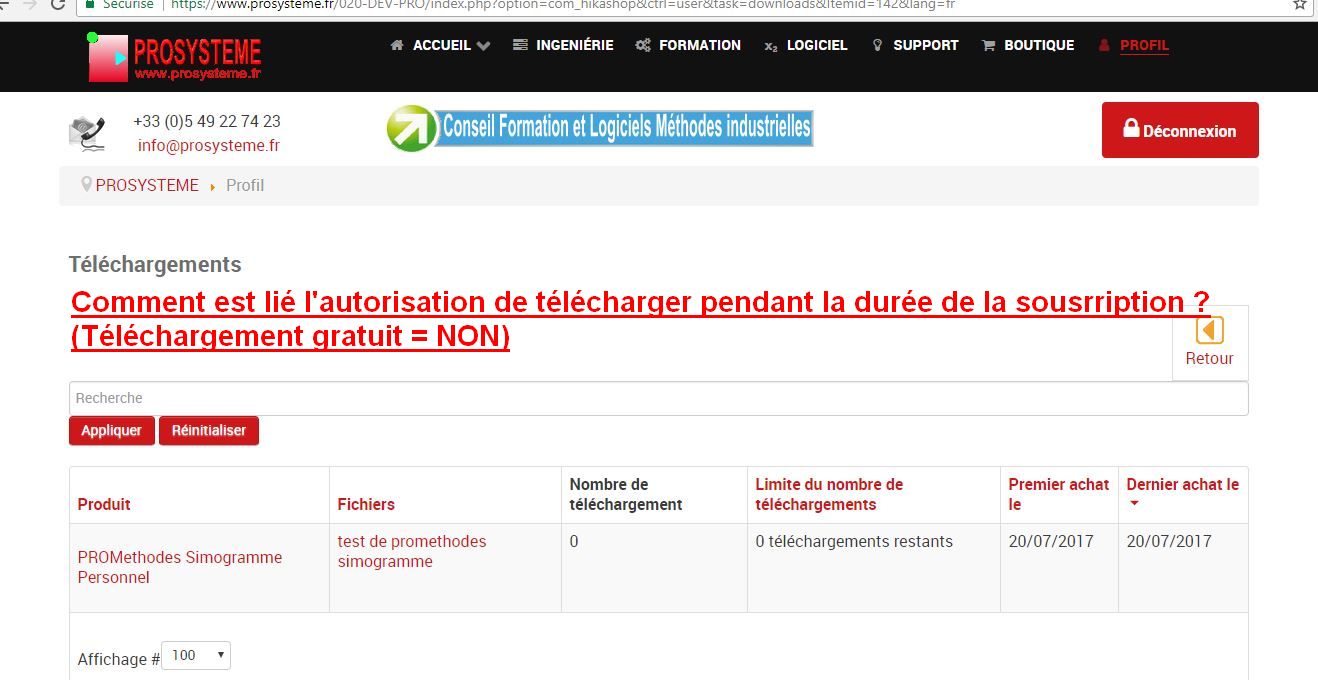Click the Retour back button
Screen dimensions: 1318x680
click(1210, 343)
